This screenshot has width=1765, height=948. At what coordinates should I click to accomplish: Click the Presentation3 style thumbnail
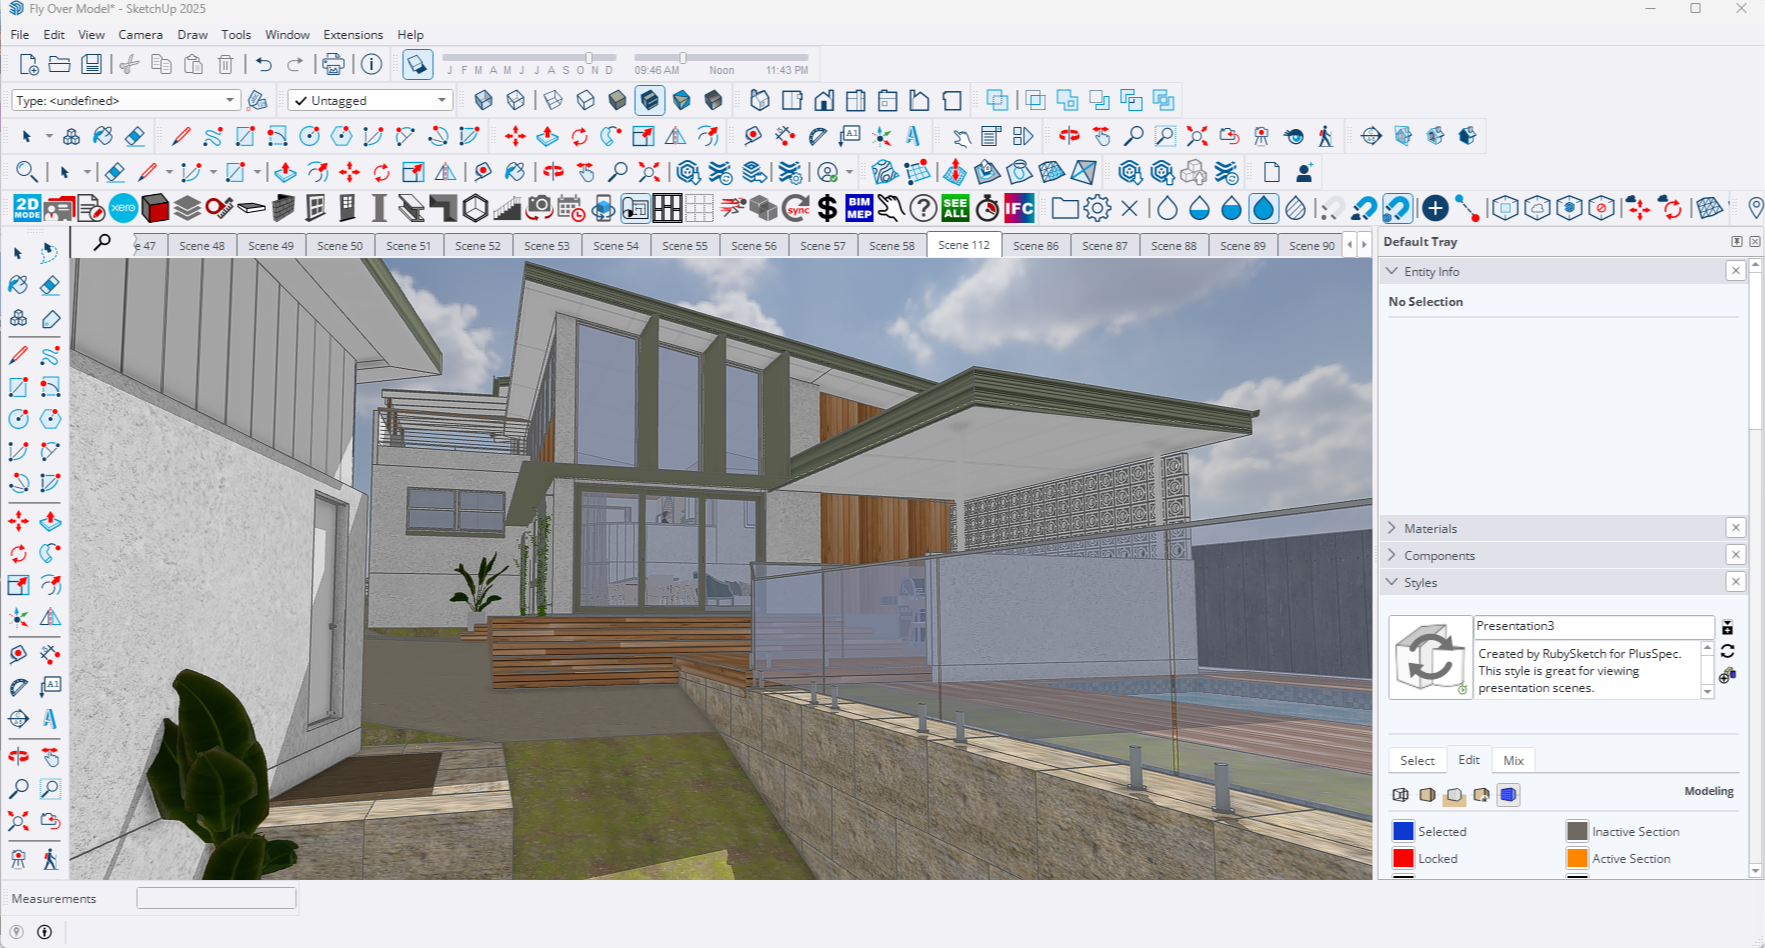coord(1430,657)
